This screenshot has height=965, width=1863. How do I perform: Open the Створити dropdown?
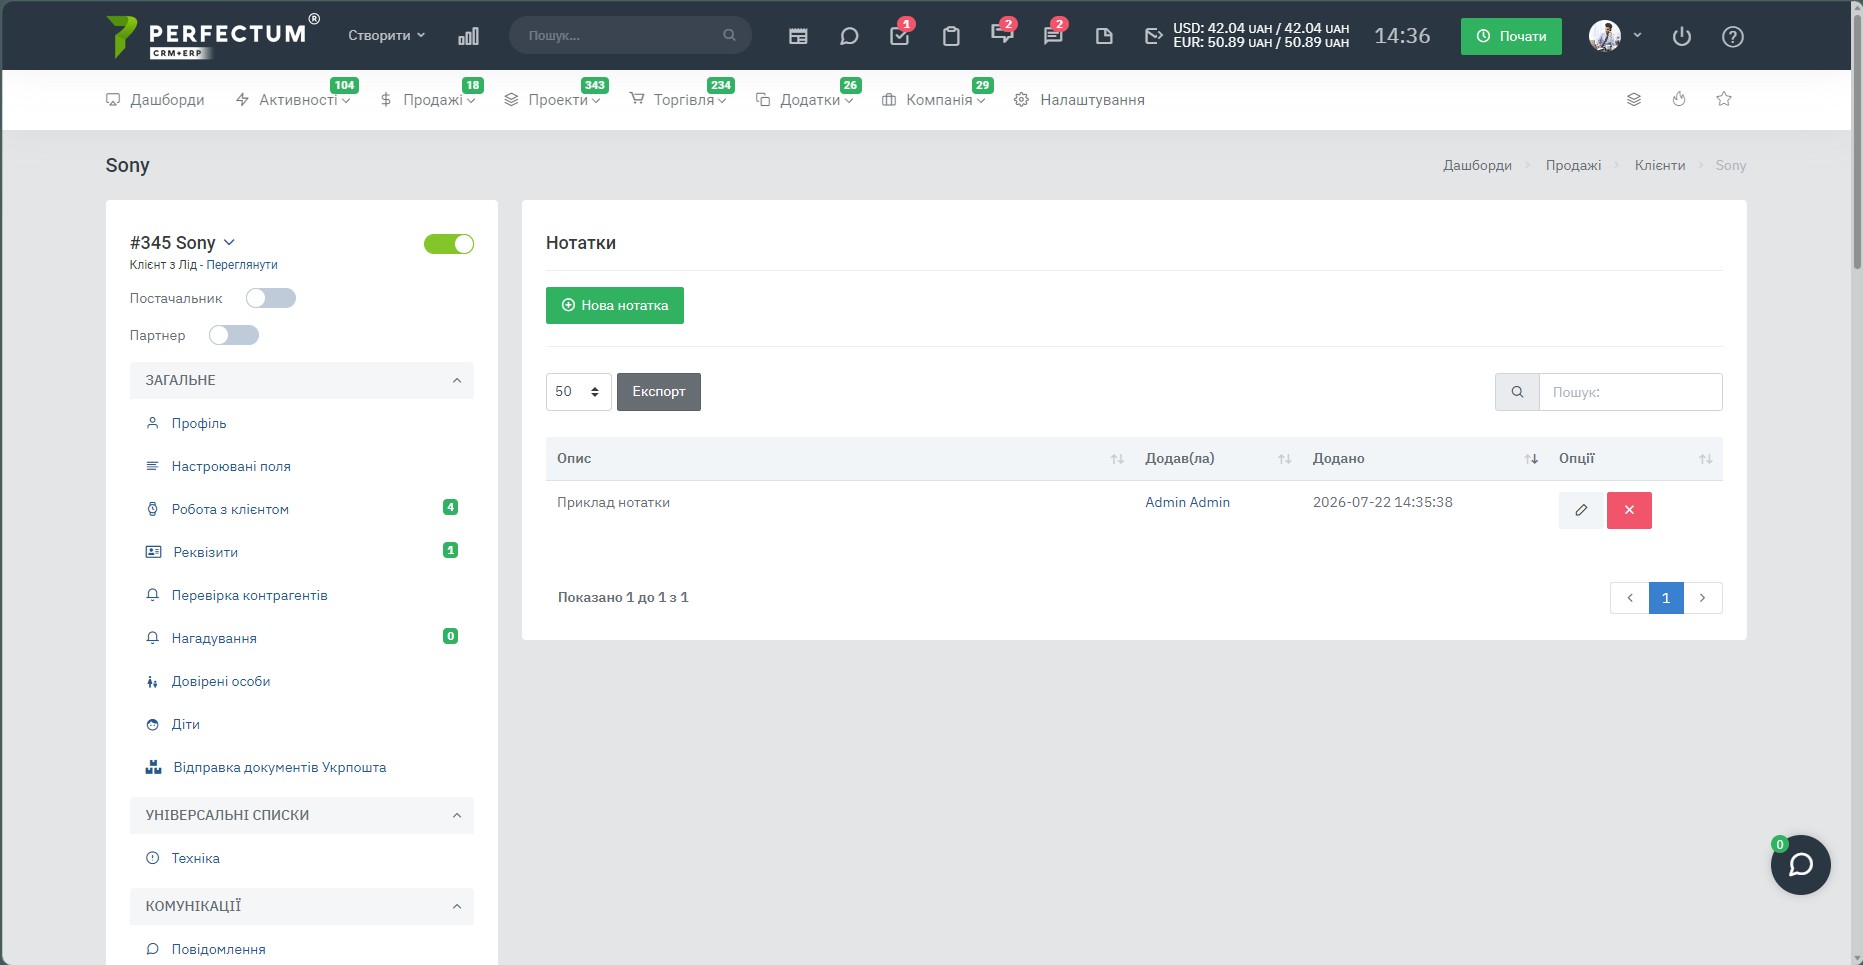point(387,35)
